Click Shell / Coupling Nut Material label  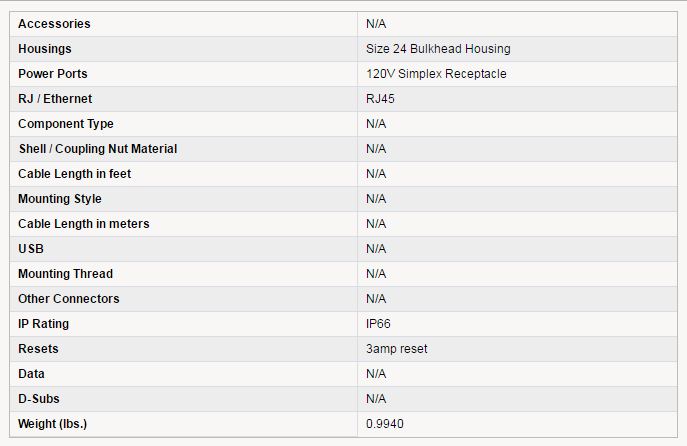pyautogui.click(x=98, y=149)
